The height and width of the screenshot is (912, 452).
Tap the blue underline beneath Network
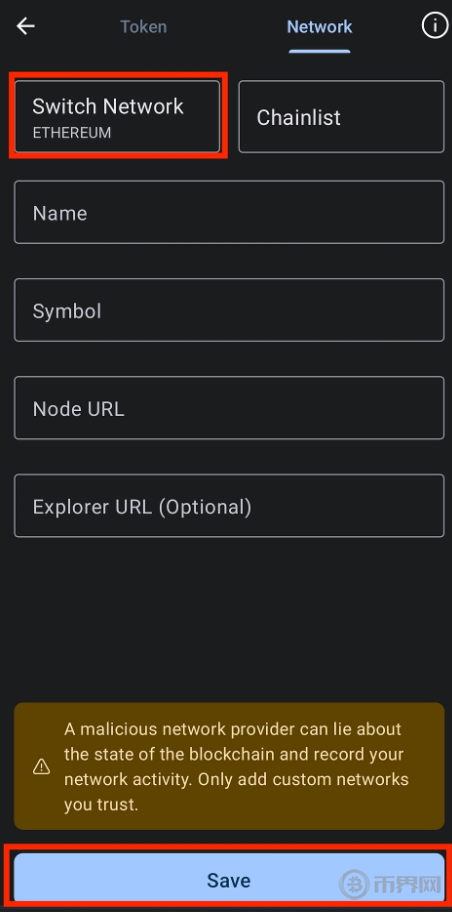pos(319,51)
